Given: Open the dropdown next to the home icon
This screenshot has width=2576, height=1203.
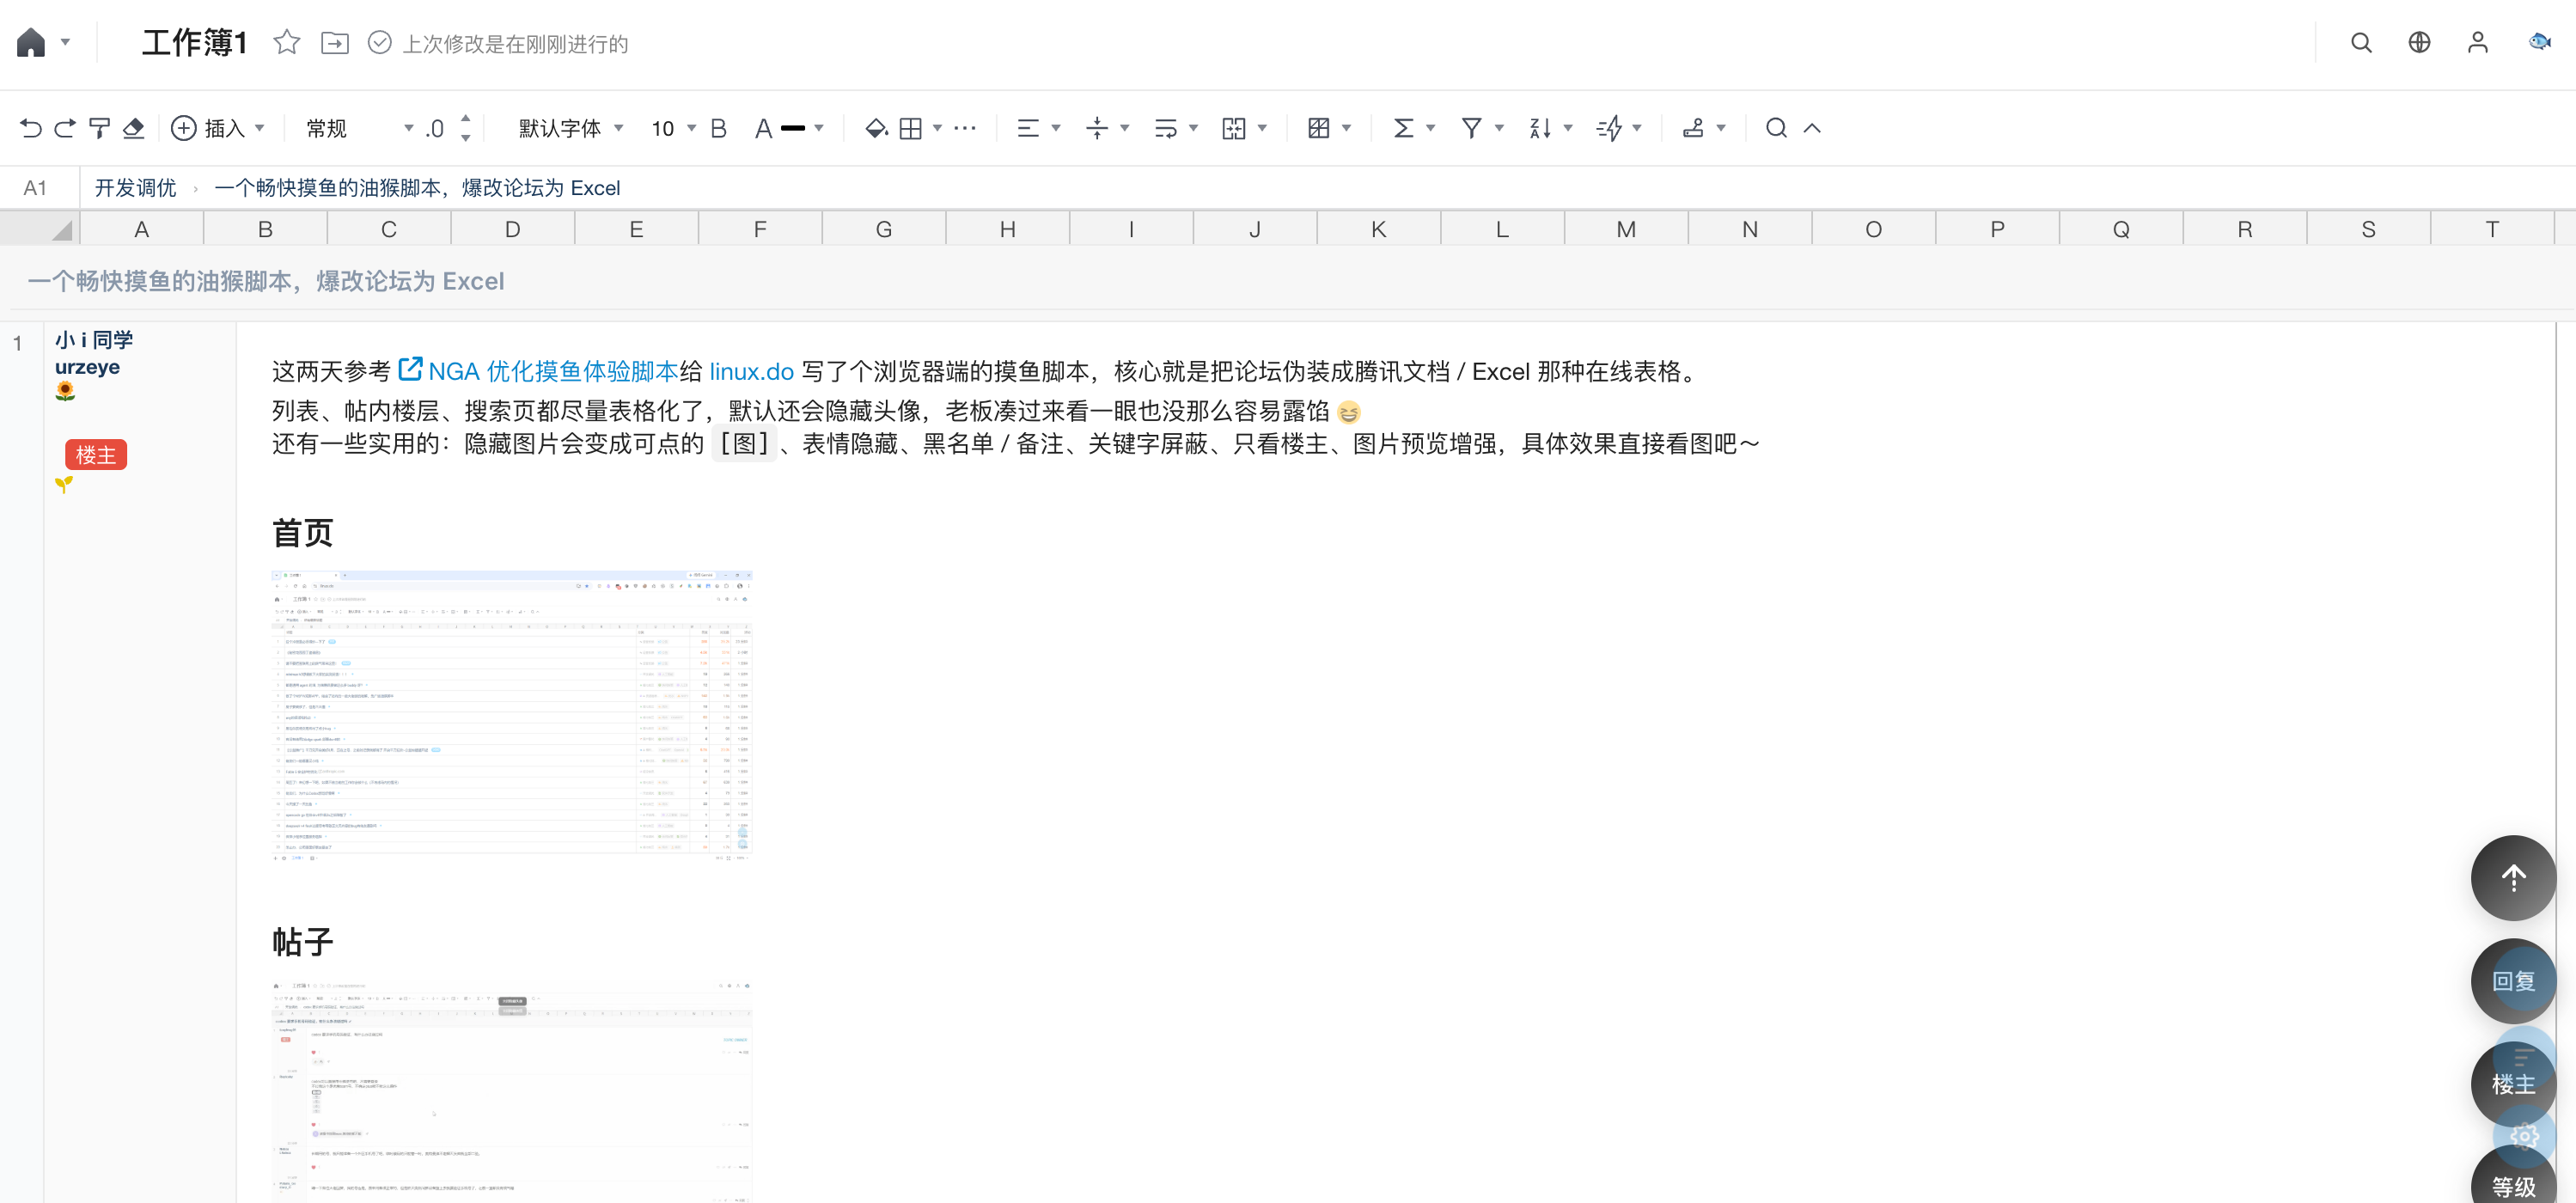Looking at the screenshot, I should click(x=66, y=43).
